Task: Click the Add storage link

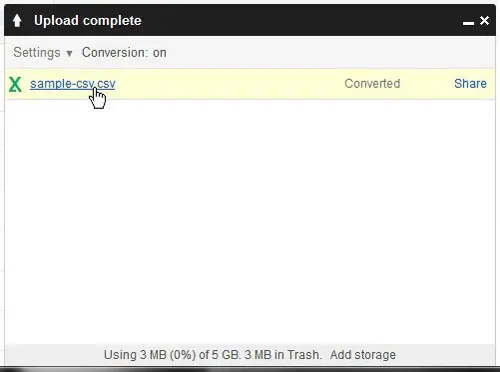Action: (363, 355)
